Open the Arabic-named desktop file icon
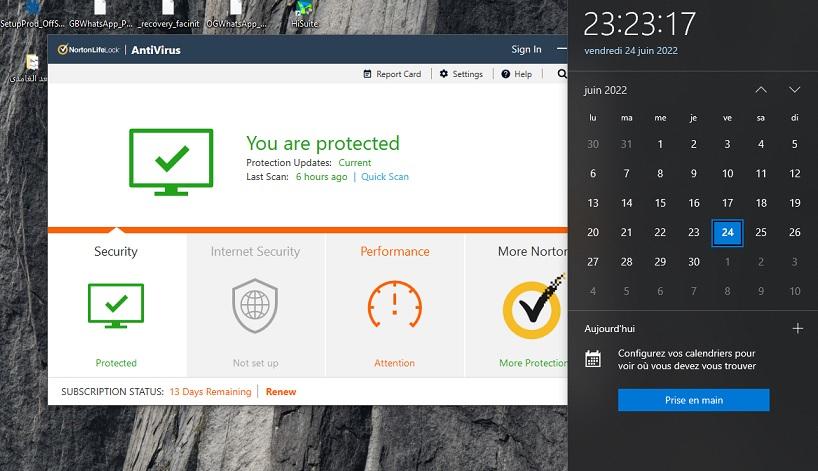818x471 pixels. point(31,68)
